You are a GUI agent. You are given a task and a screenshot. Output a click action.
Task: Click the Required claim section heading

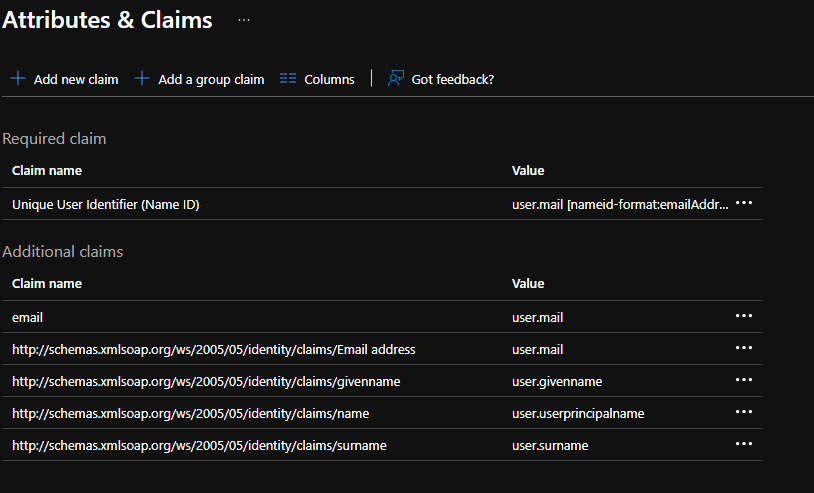pyautogui.click(x=54, y=139)
